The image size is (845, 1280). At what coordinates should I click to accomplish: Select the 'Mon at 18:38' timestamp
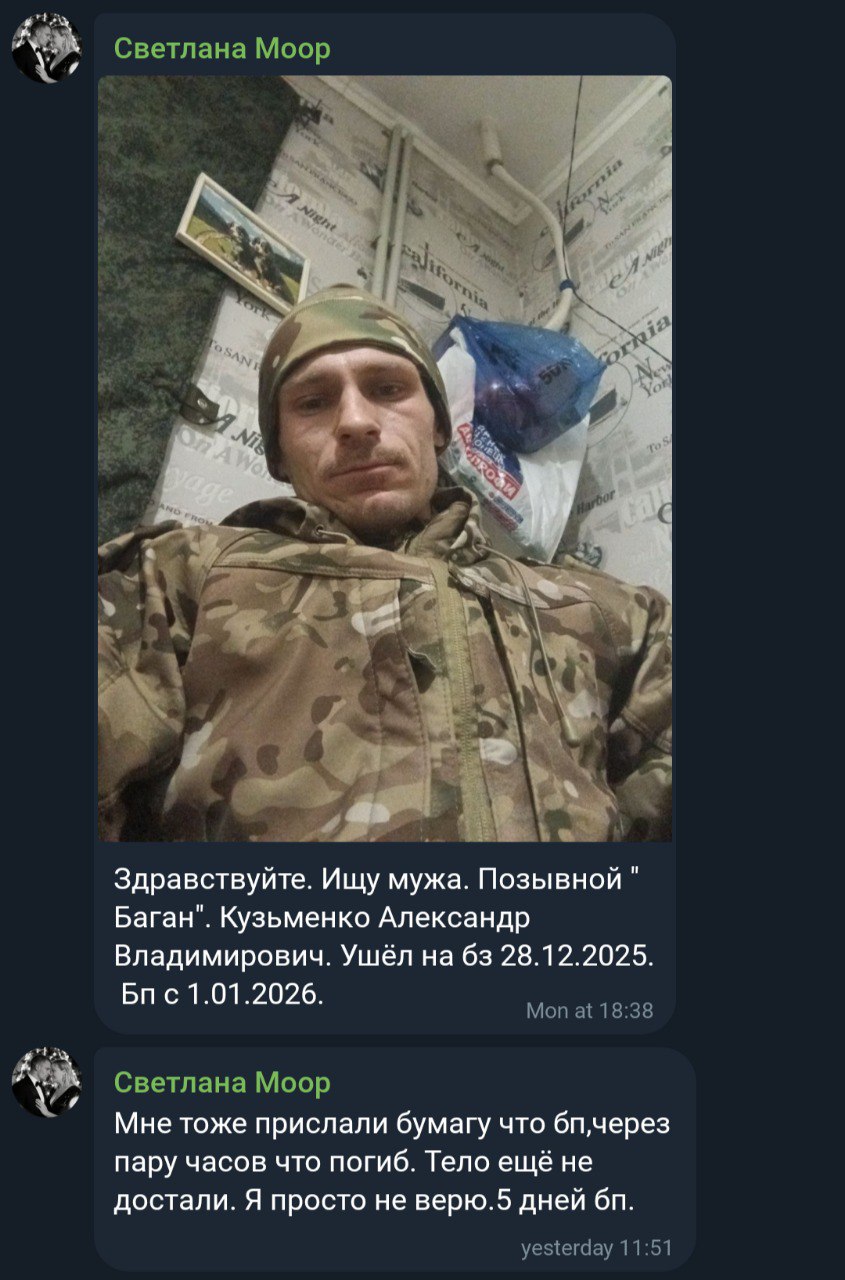point(589,1011)
